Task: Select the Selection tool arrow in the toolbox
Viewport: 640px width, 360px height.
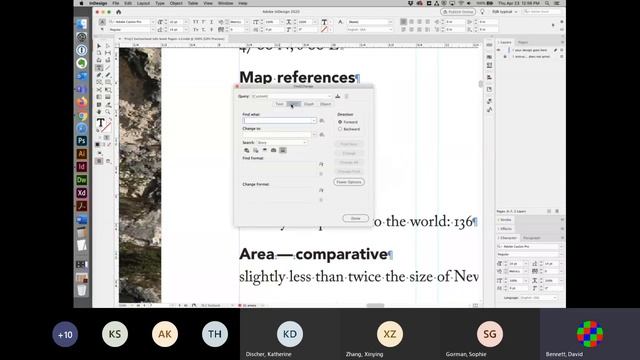Action: pyautogui.click(x=99, y=46)
